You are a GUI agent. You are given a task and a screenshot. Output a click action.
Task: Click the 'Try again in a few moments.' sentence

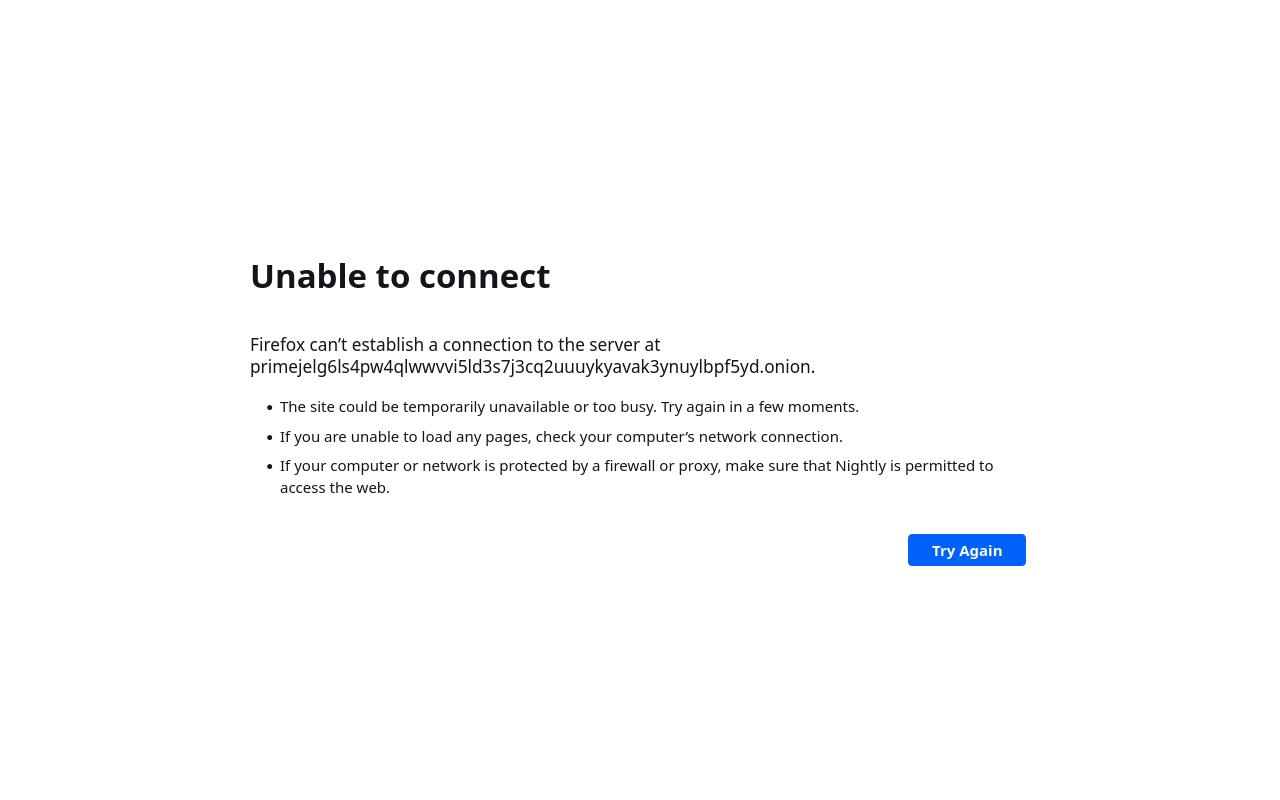pyautogui.click(x=760, y=407)
